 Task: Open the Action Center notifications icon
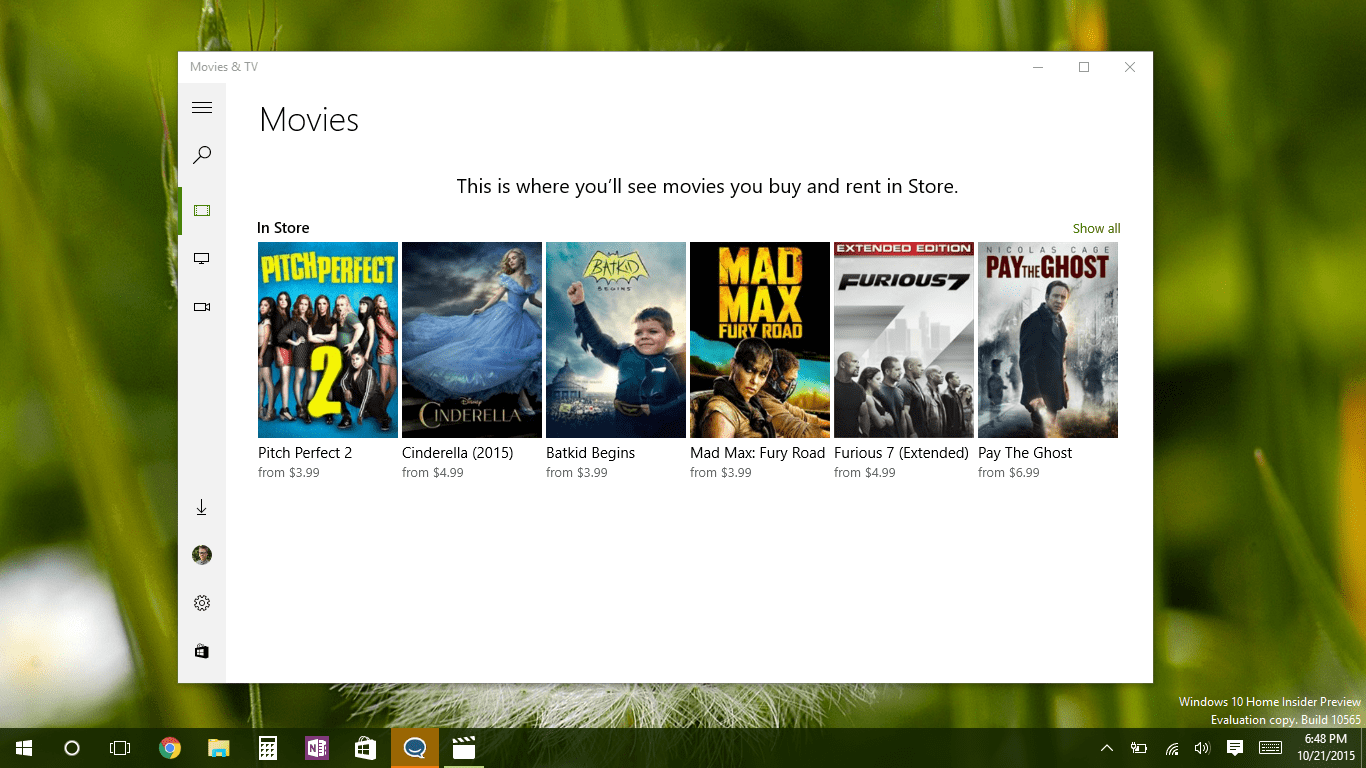(1235, 748)
